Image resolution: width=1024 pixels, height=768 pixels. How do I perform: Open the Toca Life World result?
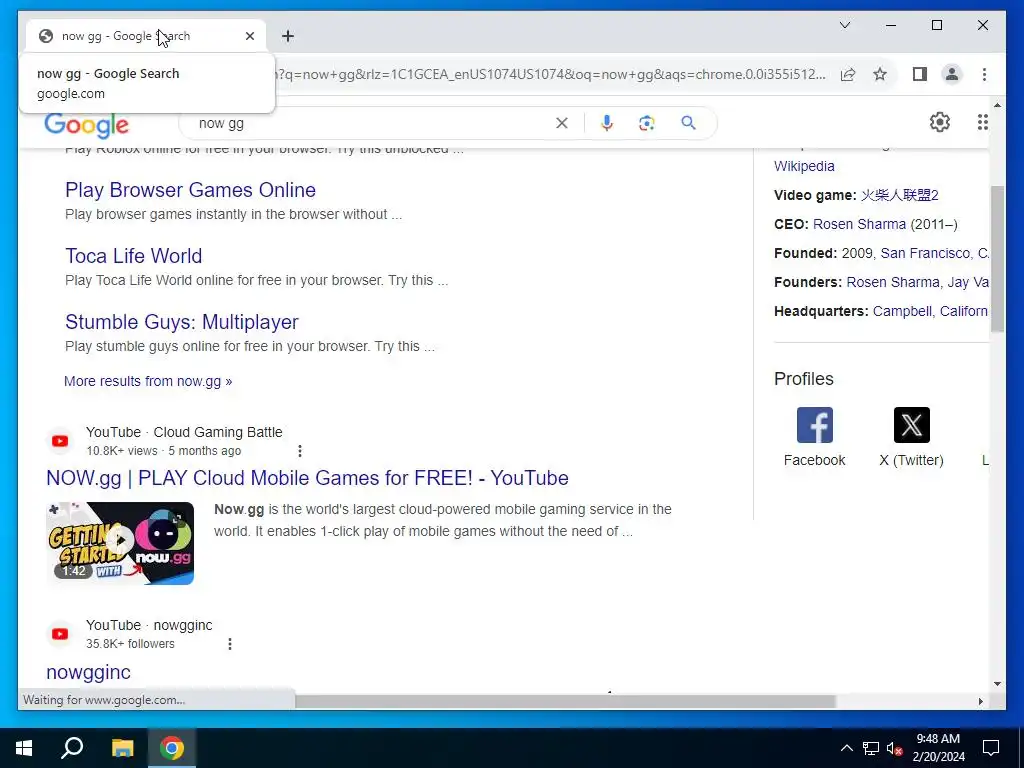pos(134,256)
